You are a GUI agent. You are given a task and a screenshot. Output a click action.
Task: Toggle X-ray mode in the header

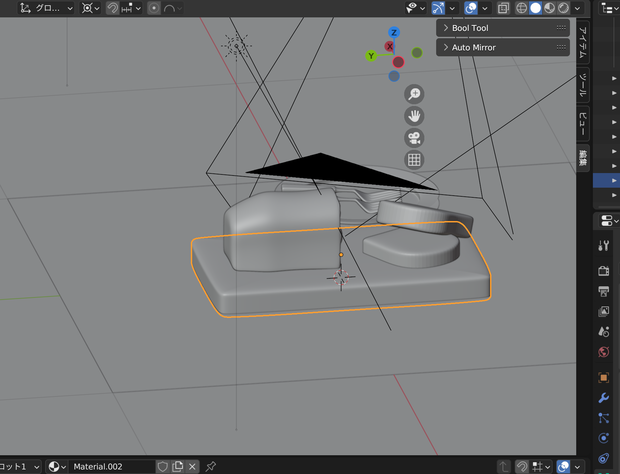(x=503, y=8)
